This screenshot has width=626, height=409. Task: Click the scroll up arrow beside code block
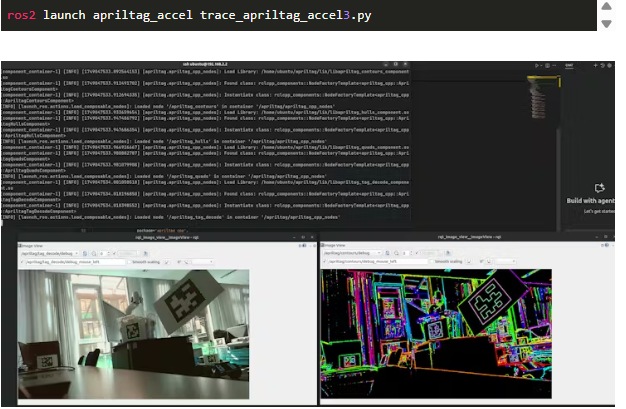(x=605, y=7)
